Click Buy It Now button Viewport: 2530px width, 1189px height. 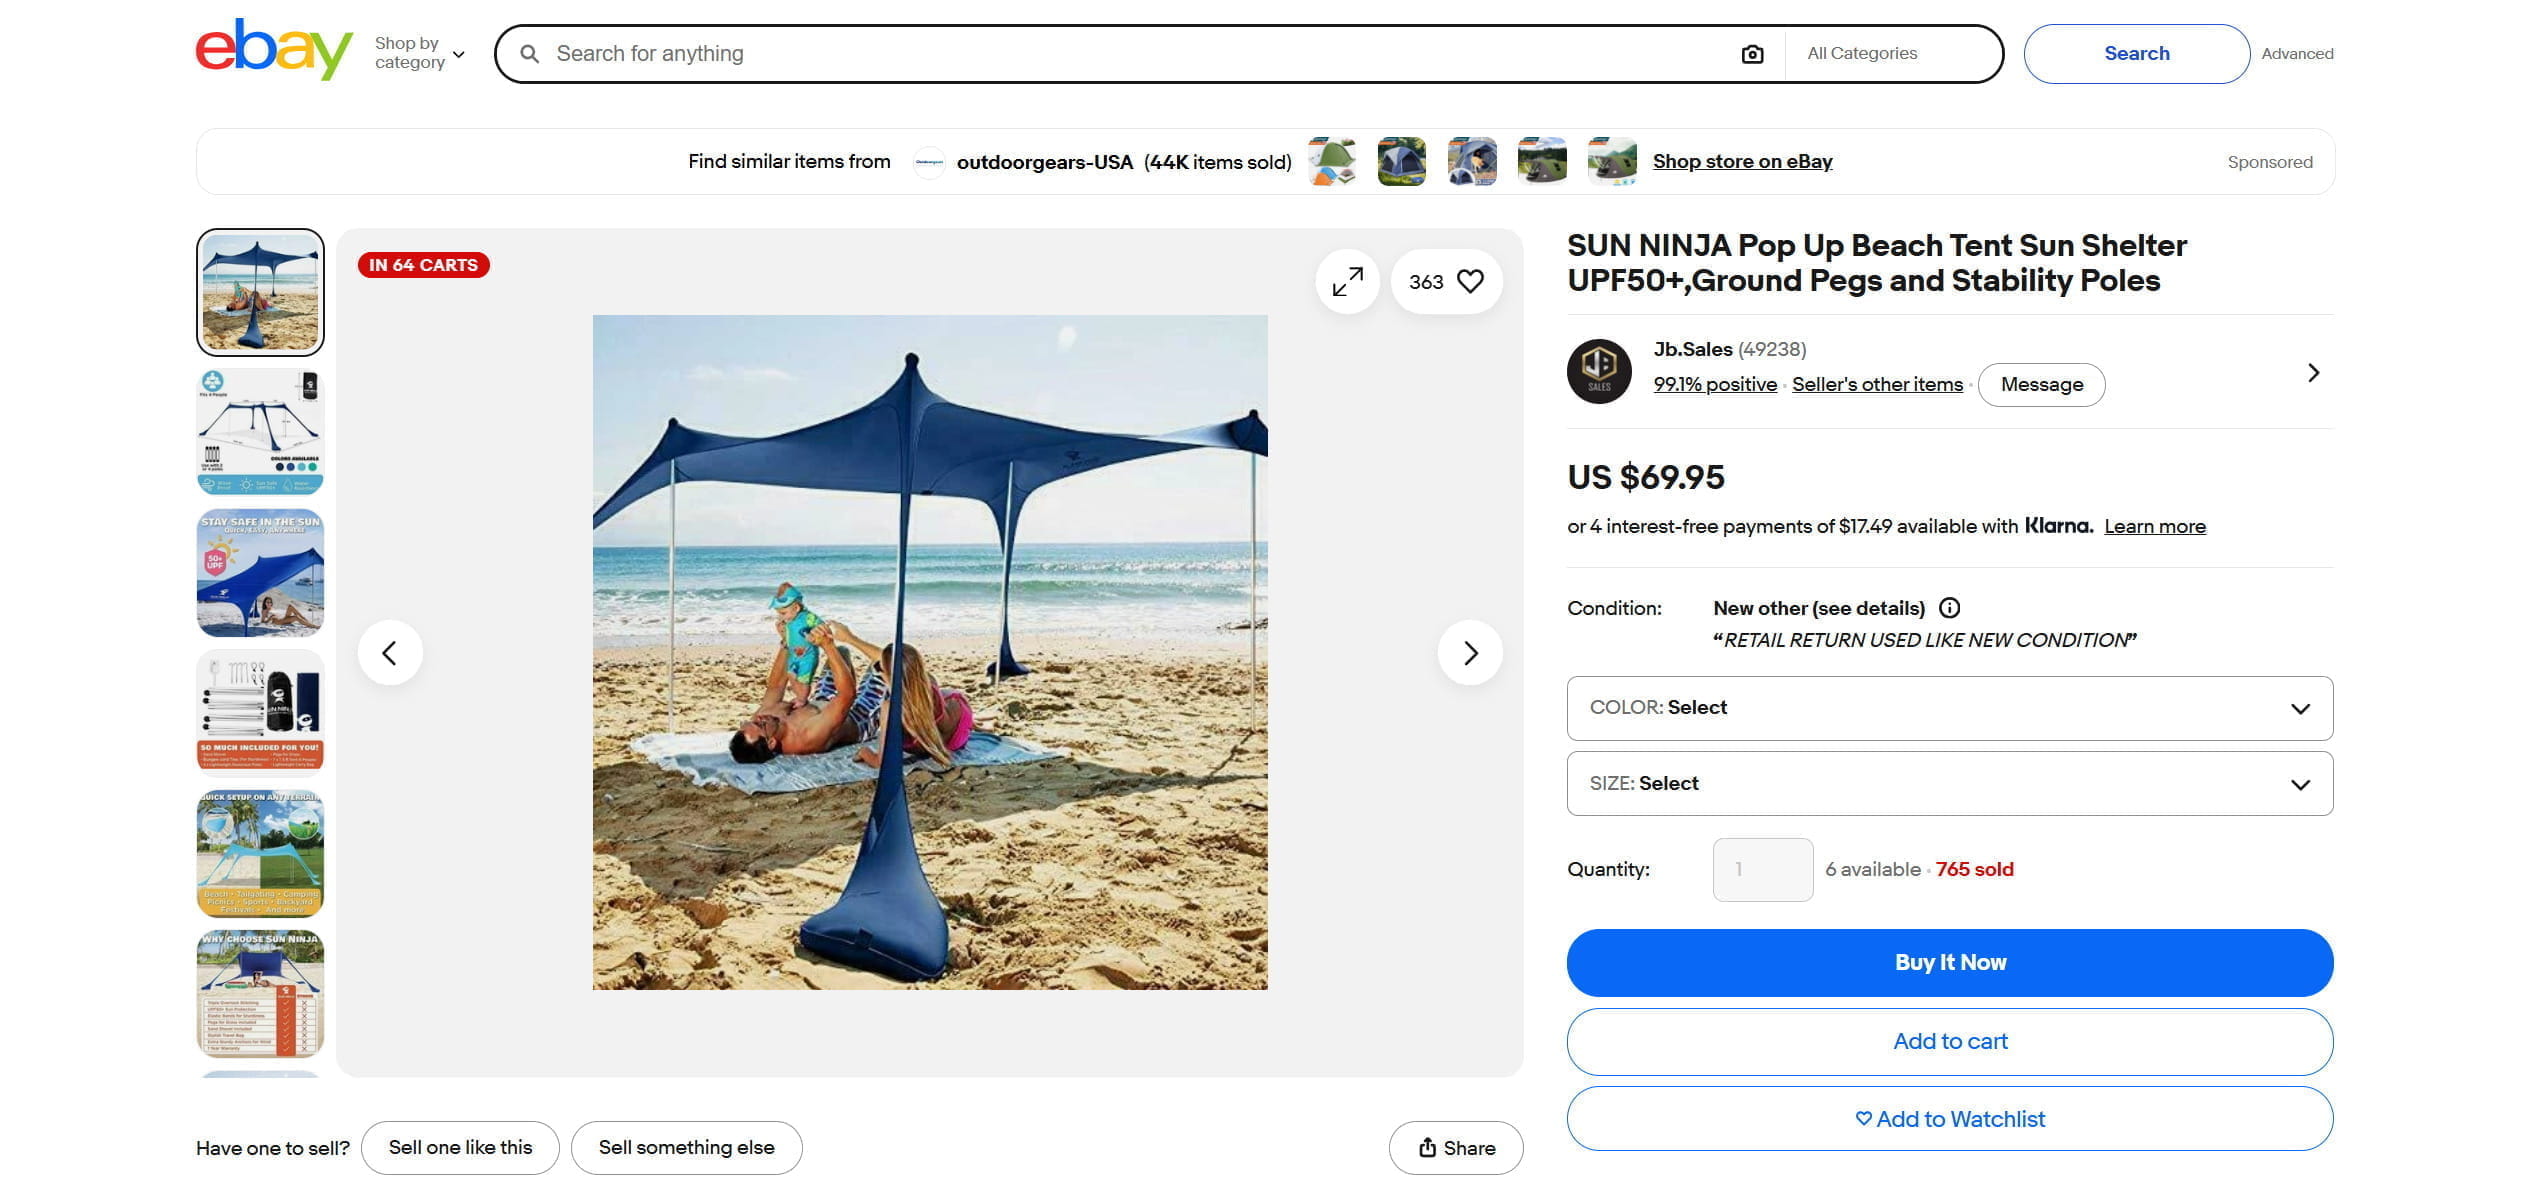point(1950,963)
